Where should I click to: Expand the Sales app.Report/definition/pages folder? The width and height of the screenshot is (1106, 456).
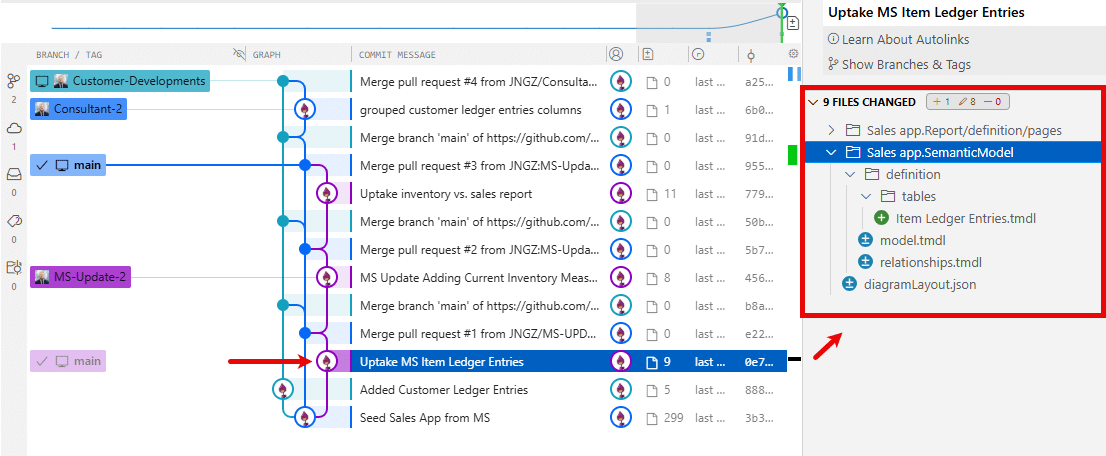[x=832, y=130]
